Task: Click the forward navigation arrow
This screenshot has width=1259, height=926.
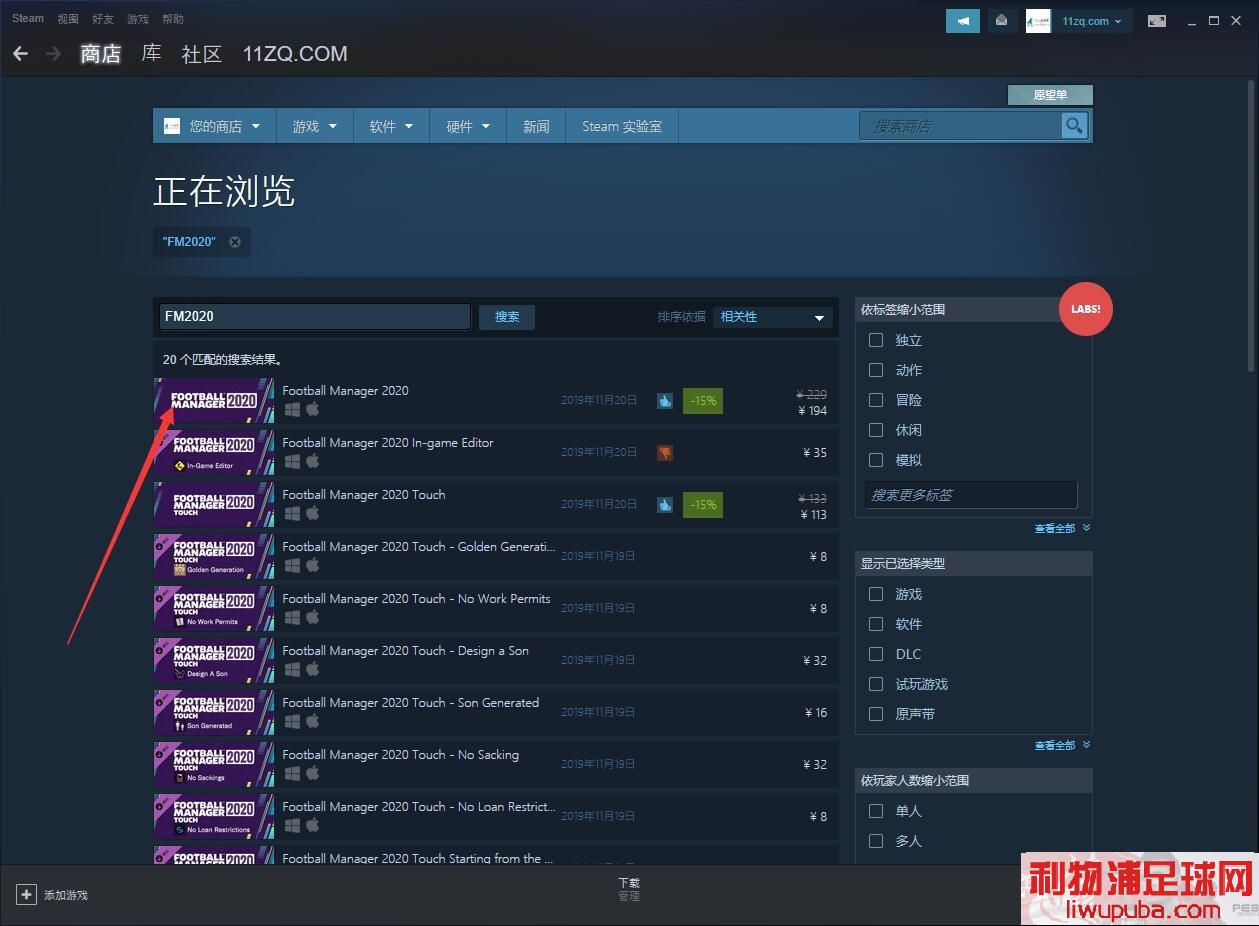Action: coord(53,54)
